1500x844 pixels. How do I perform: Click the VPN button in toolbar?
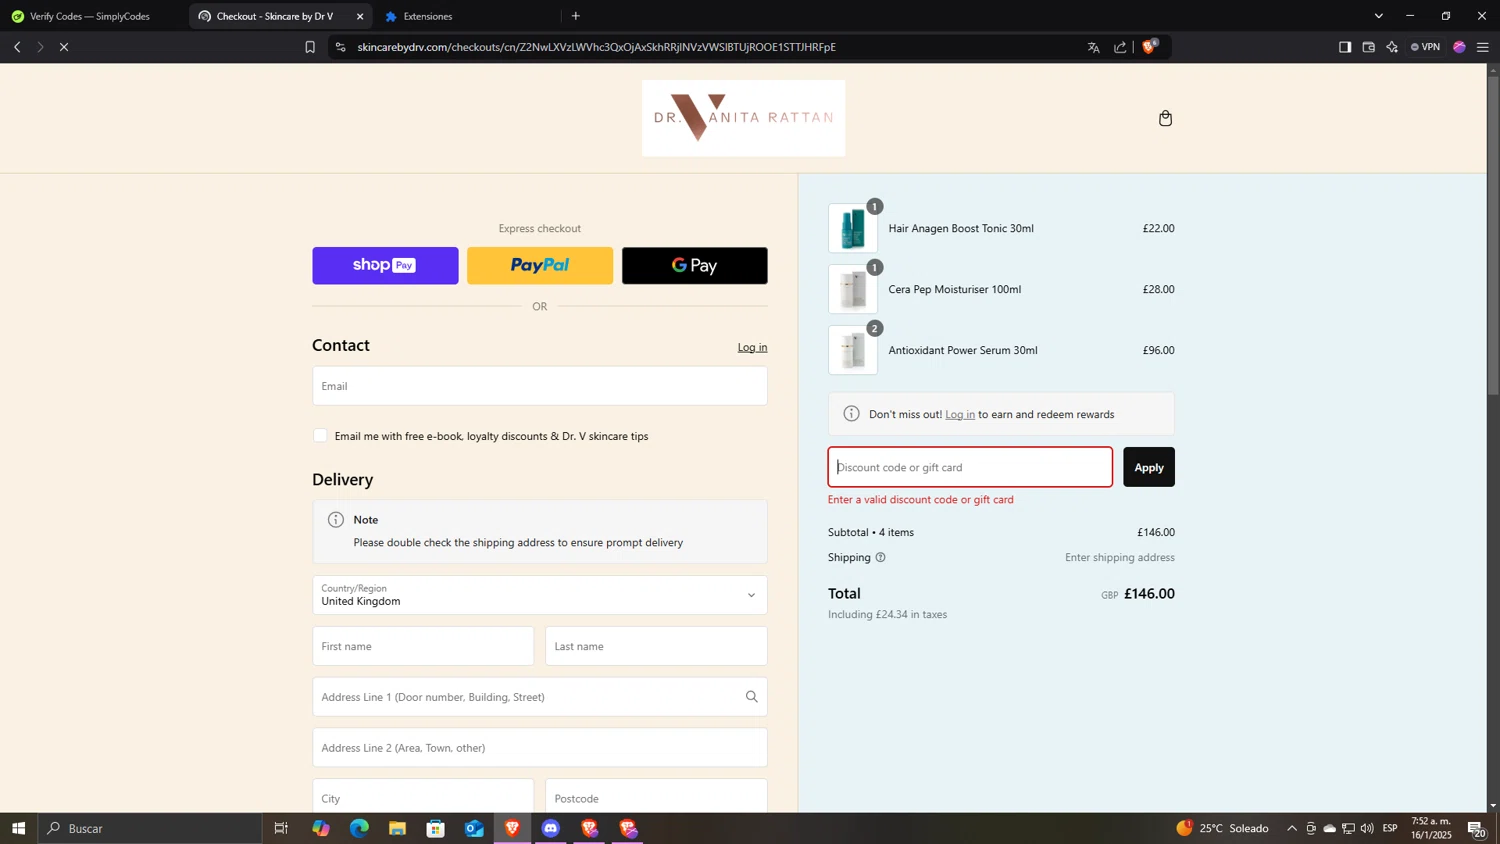pos(1425,47)
